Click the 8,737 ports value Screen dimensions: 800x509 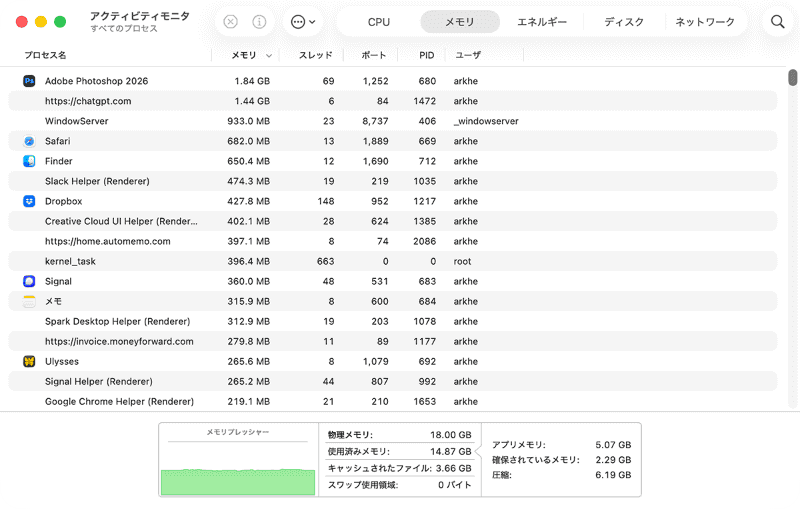coord(376,121)
